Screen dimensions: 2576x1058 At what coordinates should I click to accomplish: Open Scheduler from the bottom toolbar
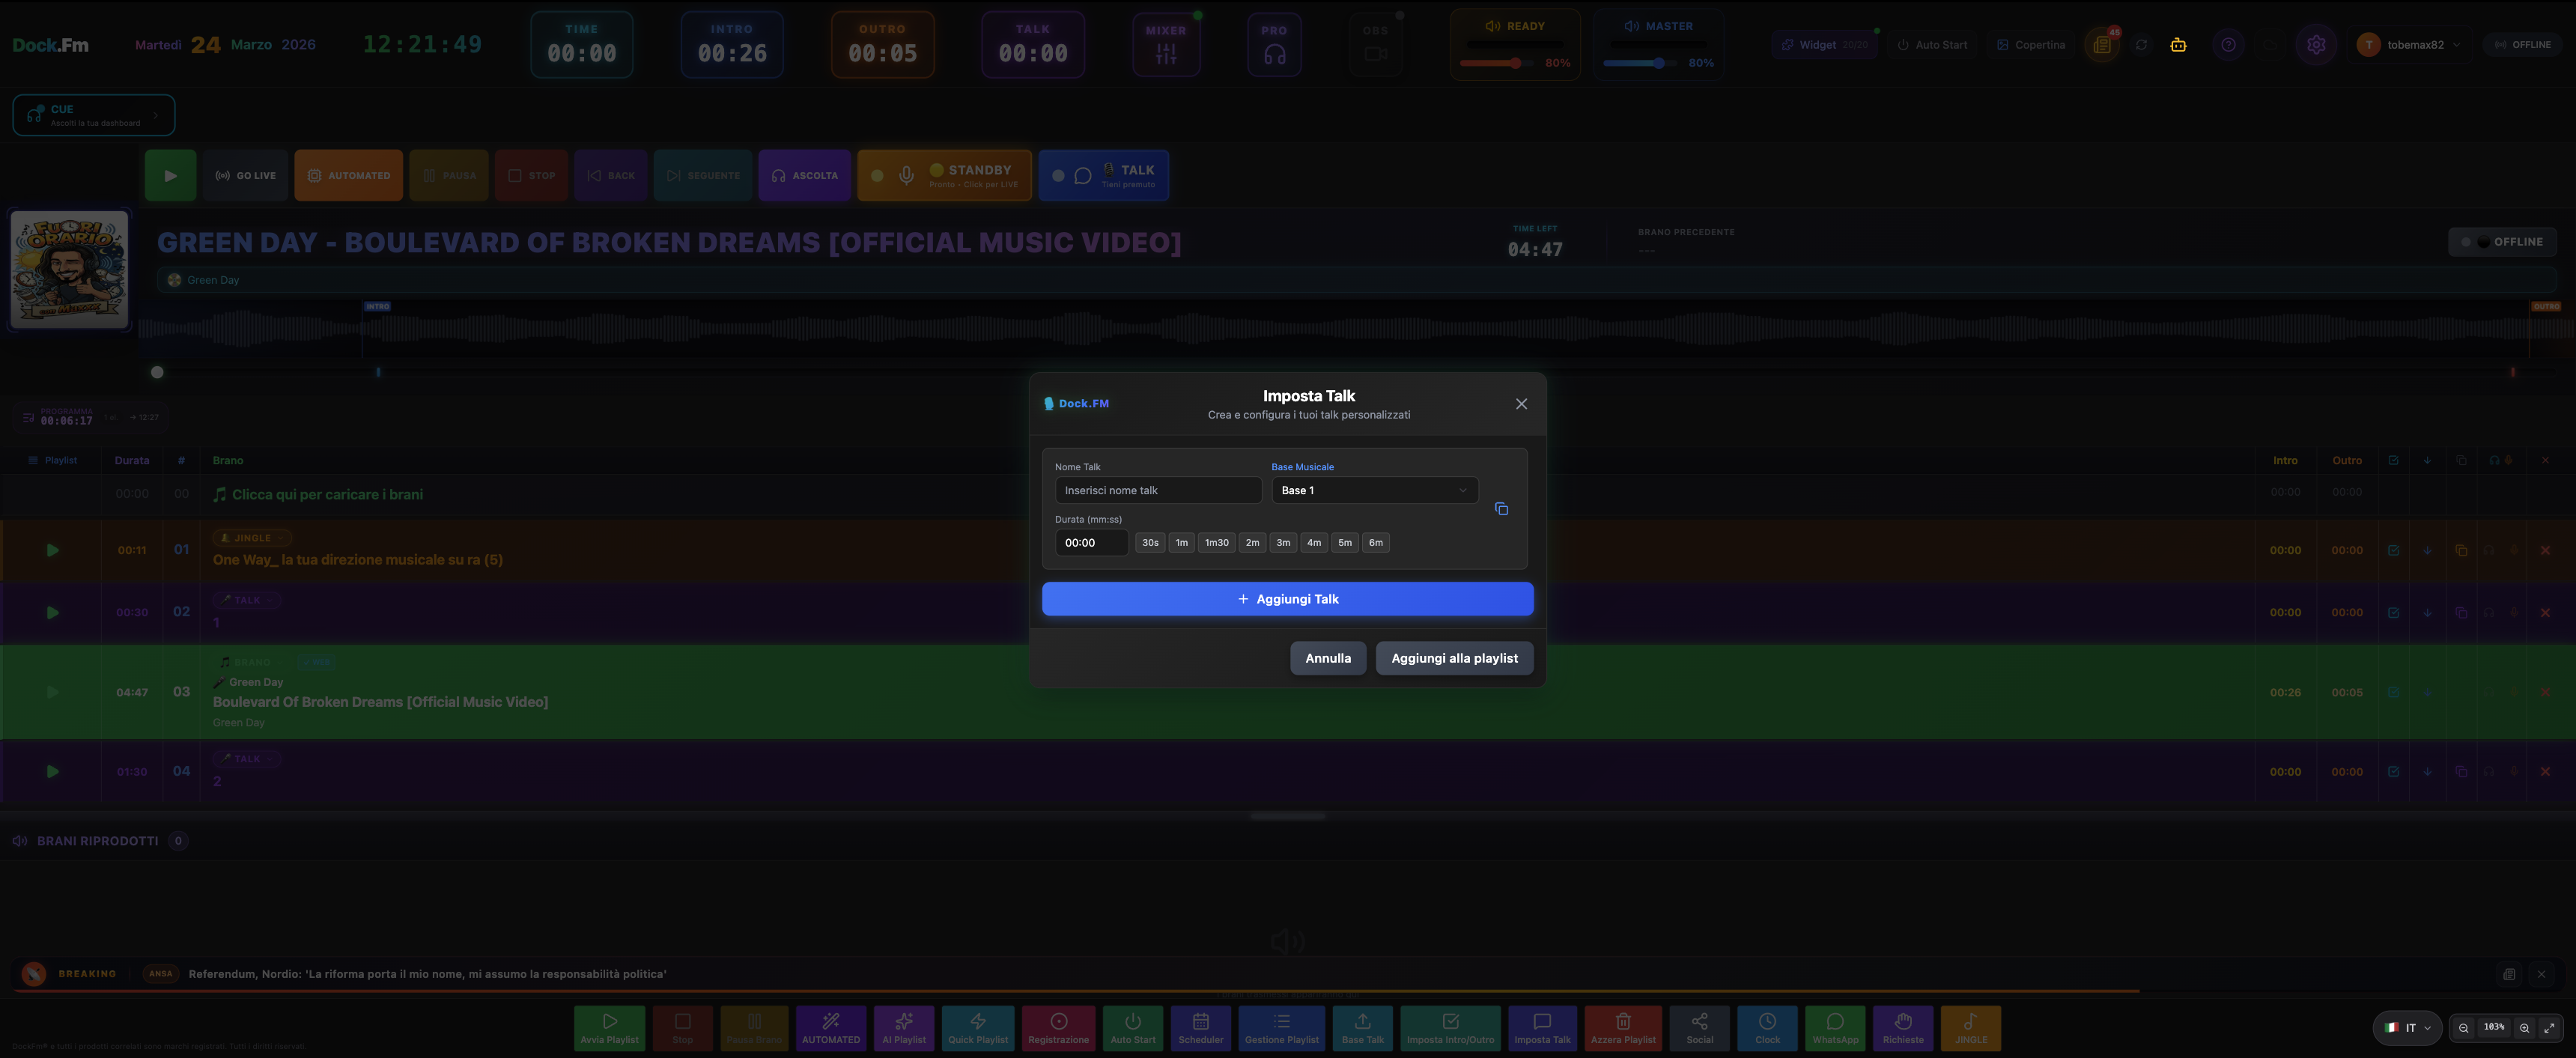pos(1201,1028)
